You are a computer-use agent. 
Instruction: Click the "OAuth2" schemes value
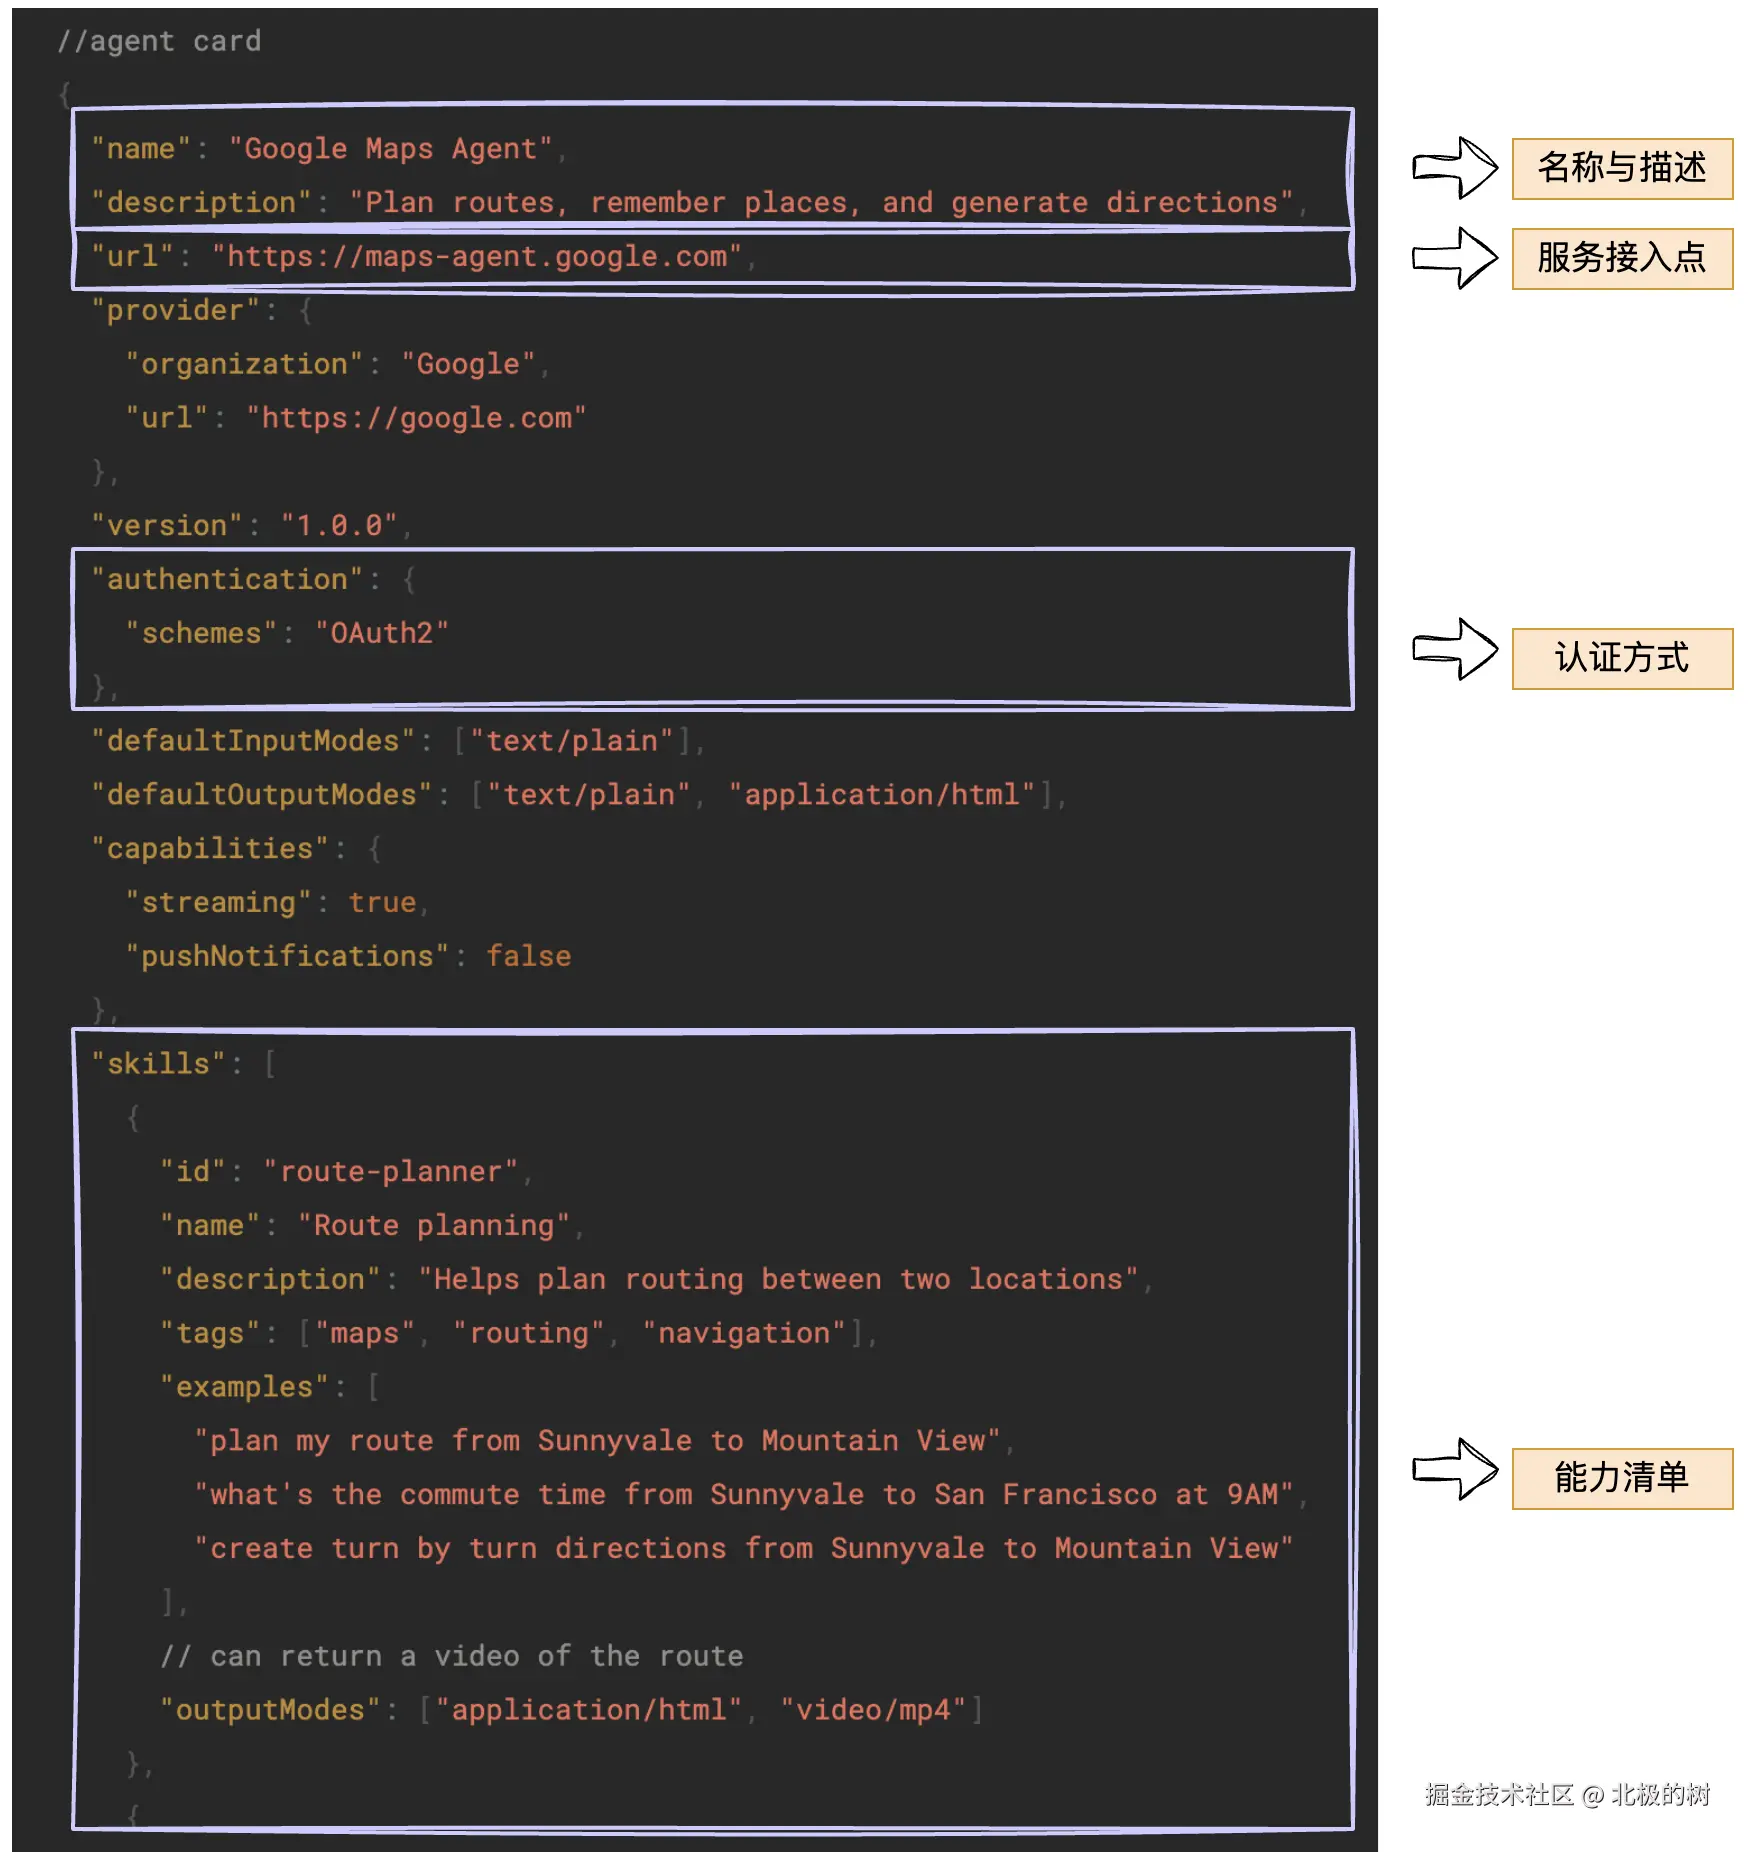(x=382, y=633)
